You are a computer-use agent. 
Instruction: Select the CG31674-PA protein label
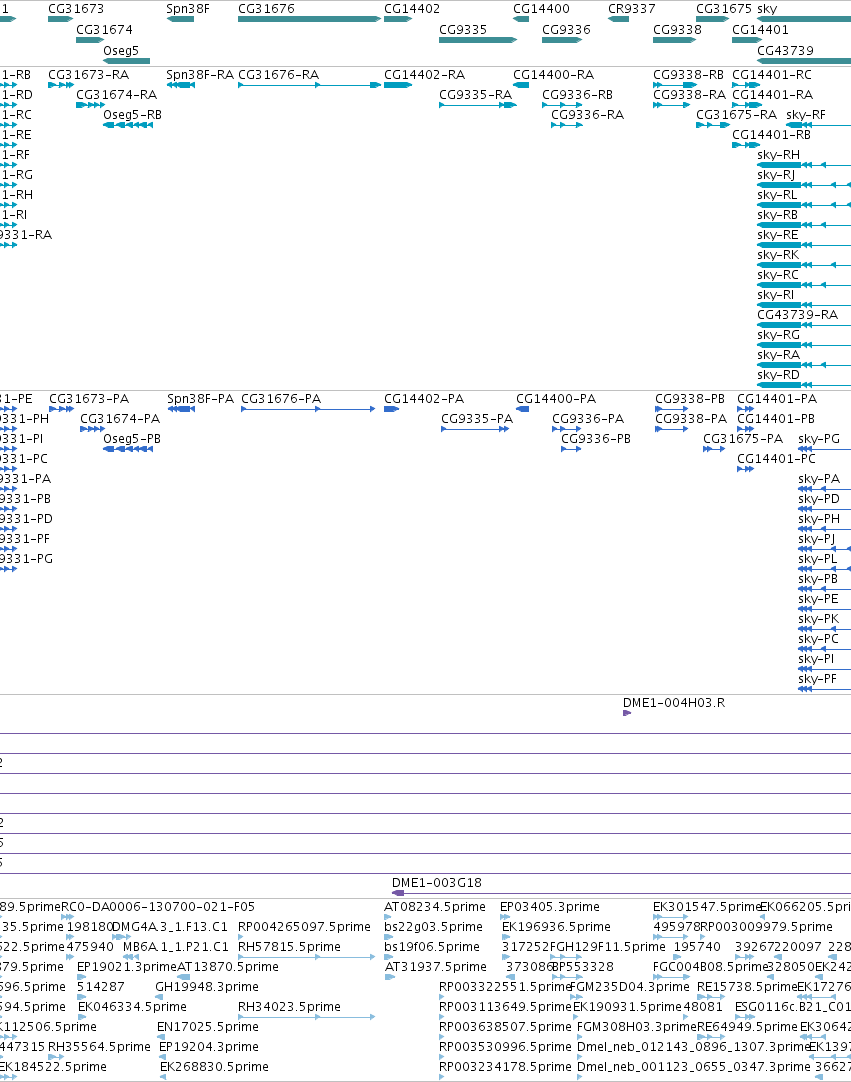tap(120, 419)
